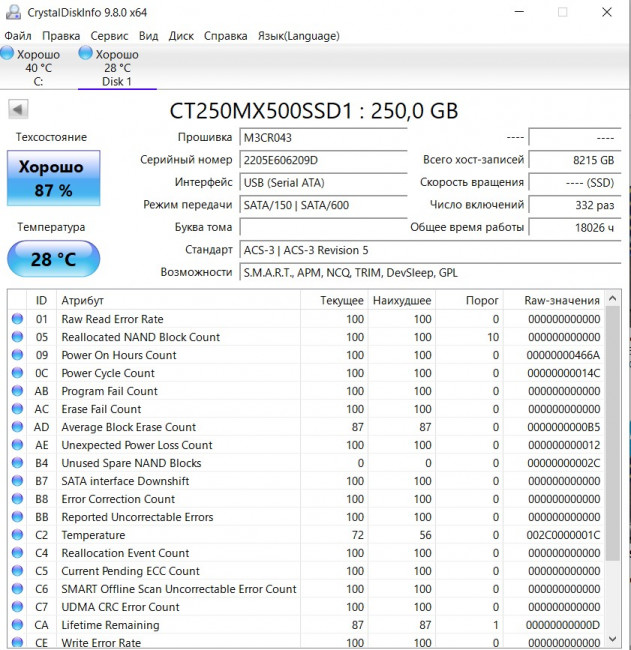
Task: Click raw value 0000000014C of Power Cycle Count
Action: click(563, 373)
